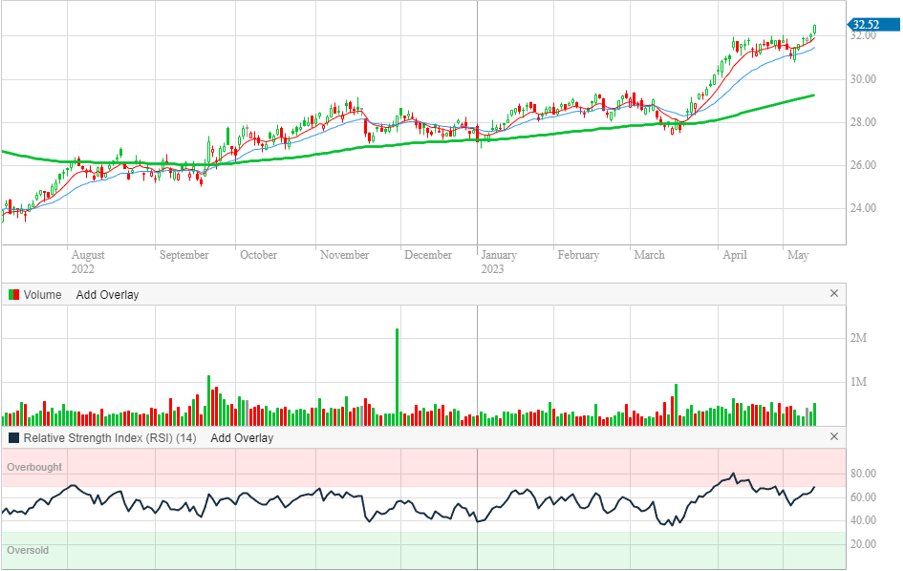Click the Oversold zone label
This screenshot has width=903, height=571.
(28, 550)
